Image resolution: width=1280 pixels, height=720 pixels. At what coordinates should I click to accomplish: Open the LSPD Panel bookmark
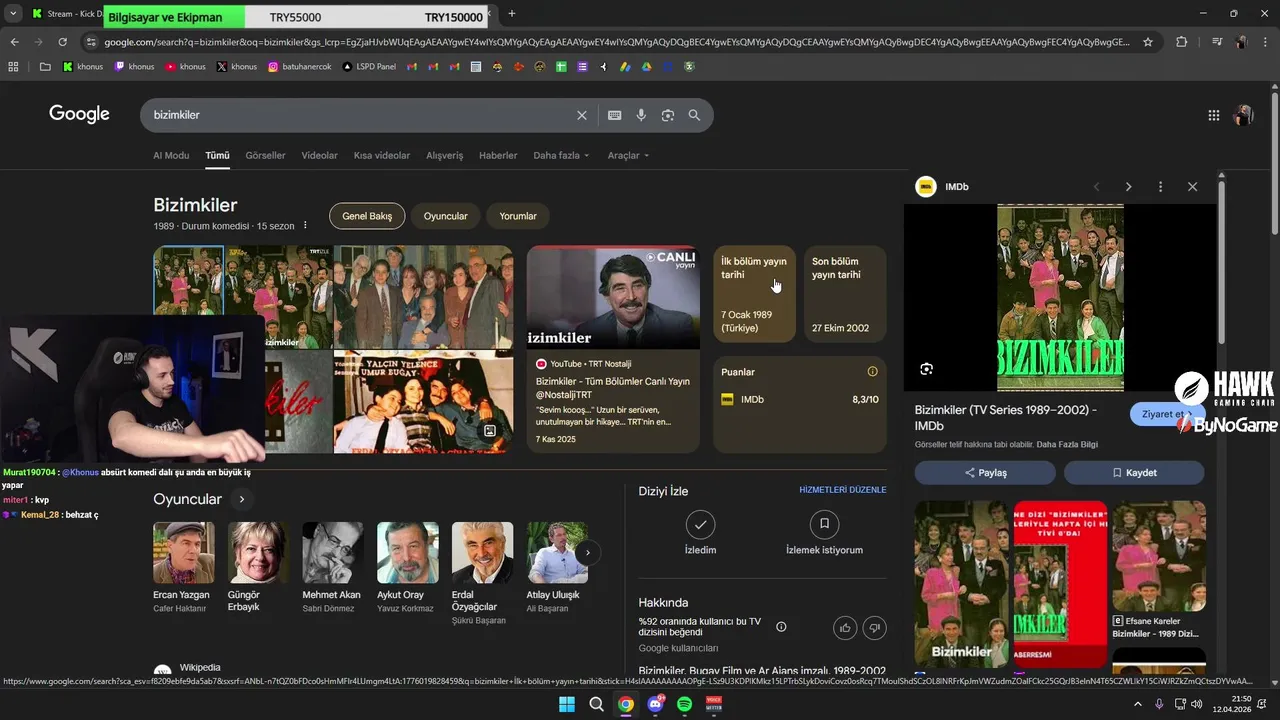370,67
